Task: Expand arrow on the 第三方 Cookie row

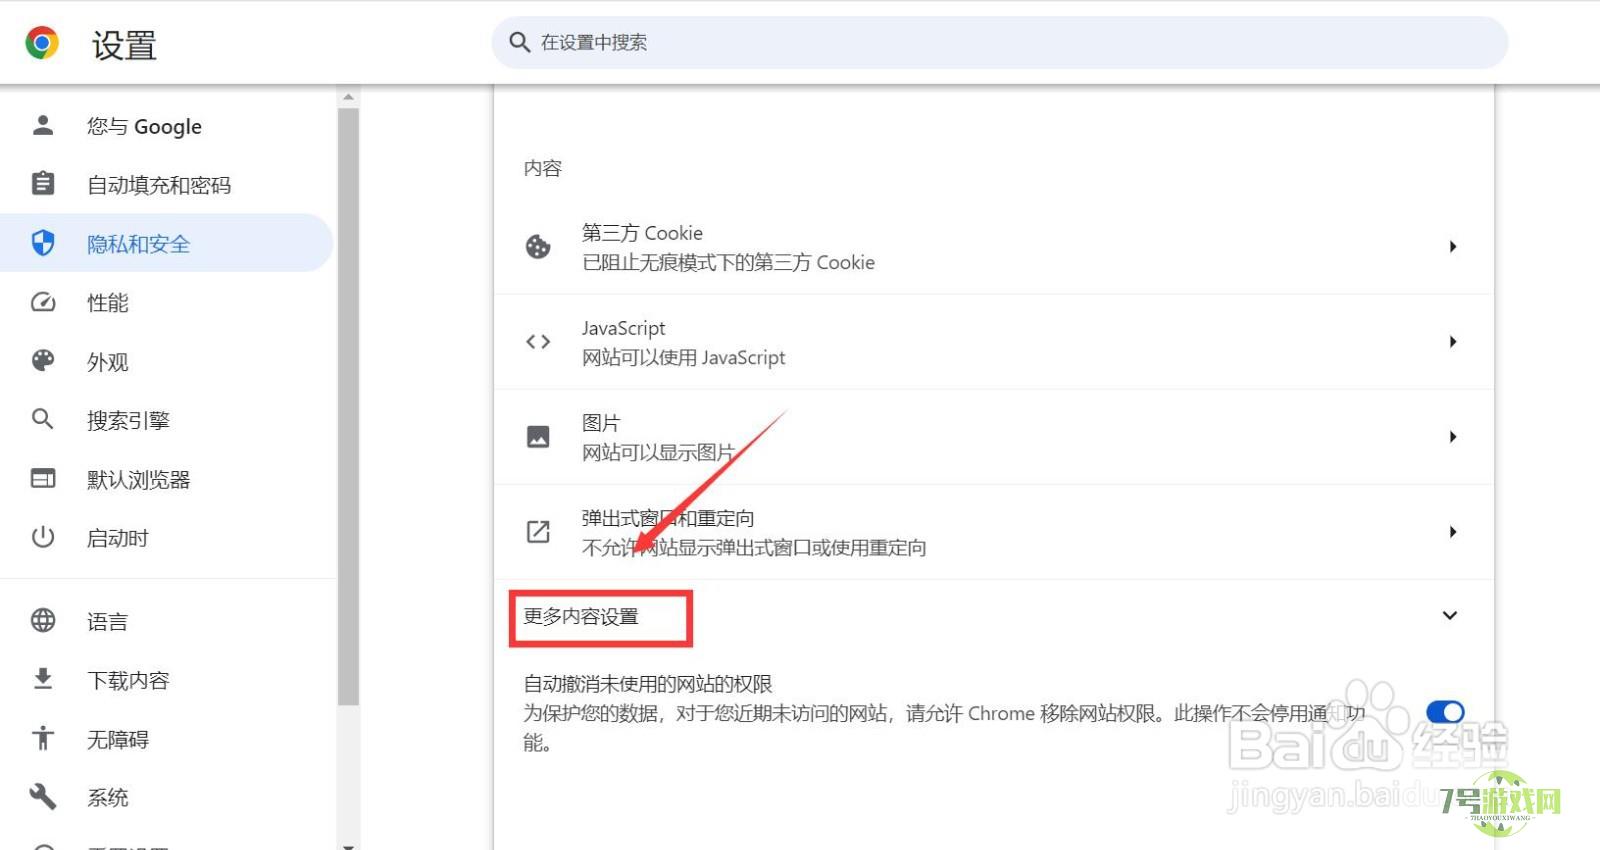Action: (x=1452, y=247)
